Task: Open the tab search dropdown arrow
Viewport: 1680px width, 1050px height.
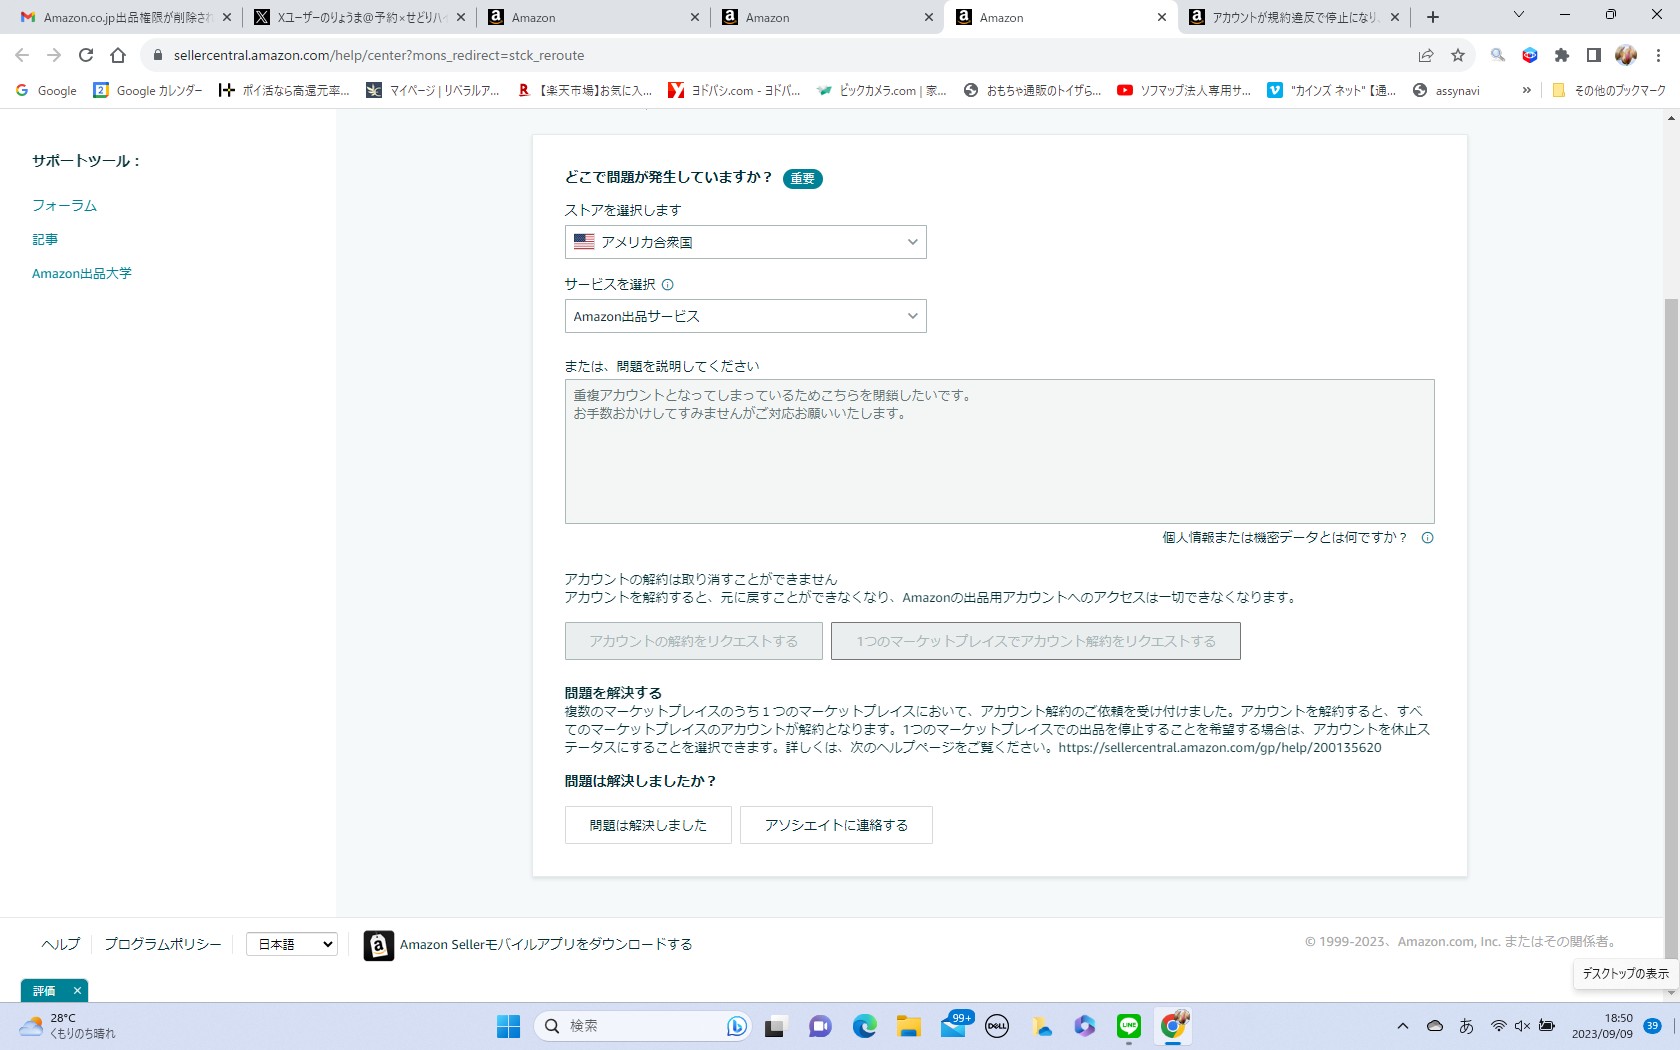Action: pyautogui.click(x=1518, y=15)
